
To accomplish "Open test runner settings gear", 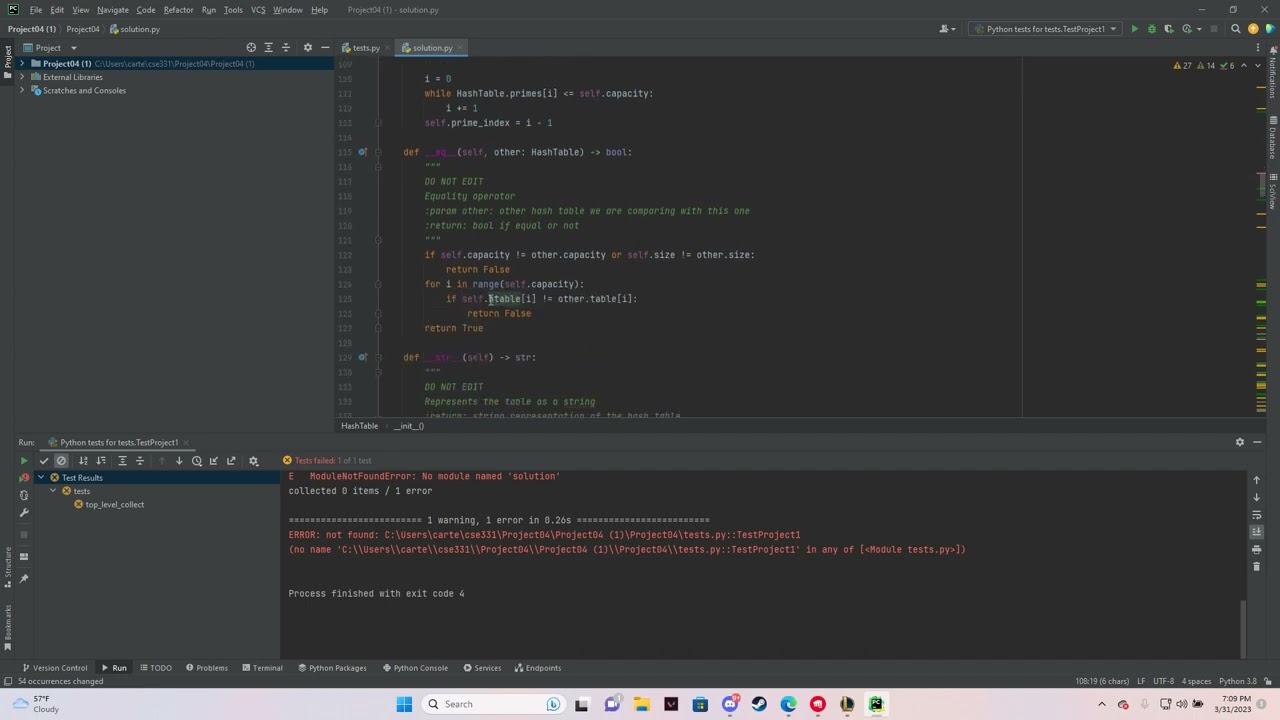I will pos(253,461).
